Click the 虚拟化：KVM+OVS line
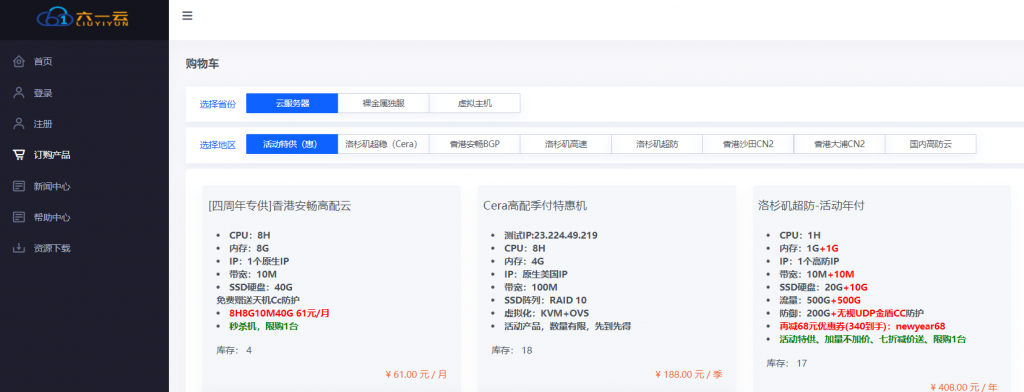1024x392 pixels. [547, 313]
